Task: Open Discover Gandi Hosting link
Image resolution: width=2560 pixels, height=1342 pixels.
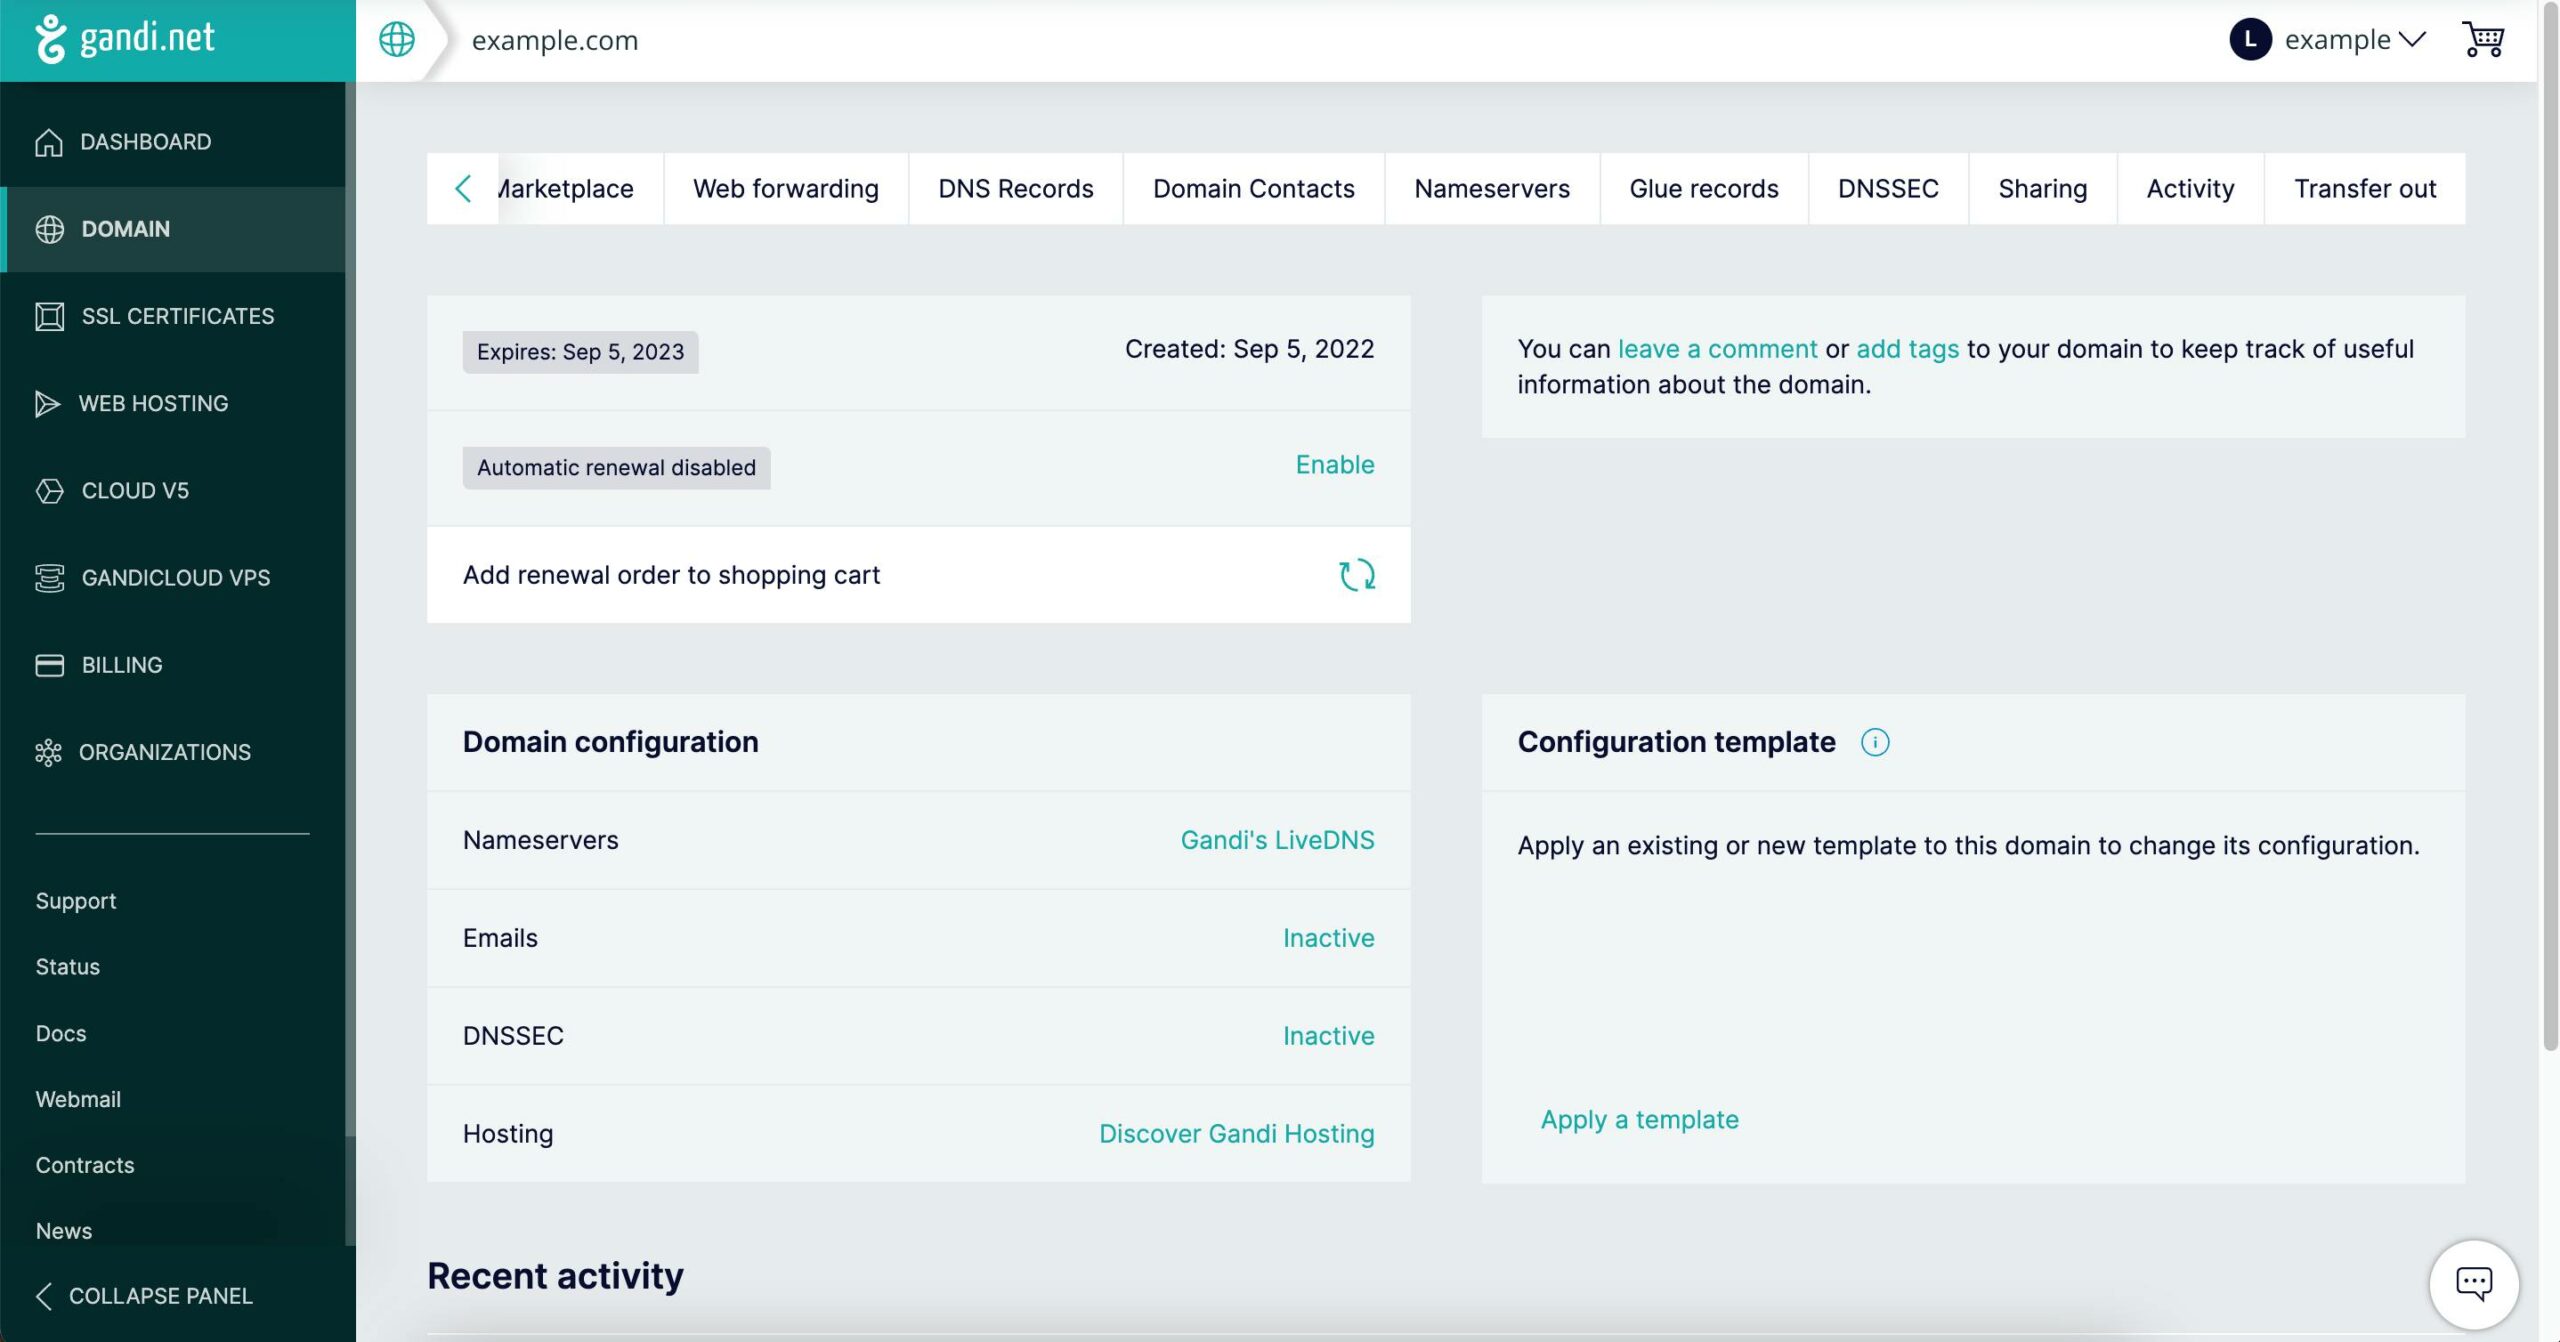Action: 1236,1134
